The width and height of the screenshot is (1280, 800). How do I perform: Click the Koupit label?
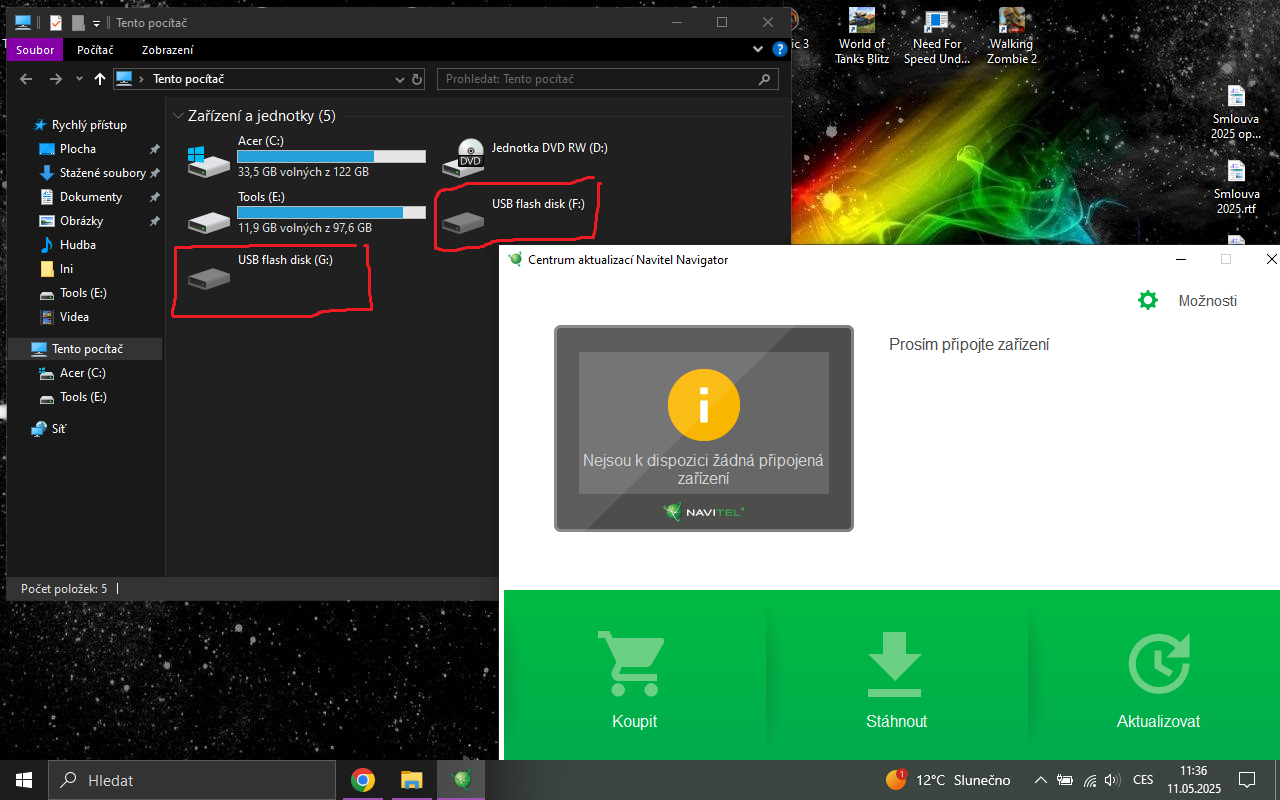tap(634, 721)
